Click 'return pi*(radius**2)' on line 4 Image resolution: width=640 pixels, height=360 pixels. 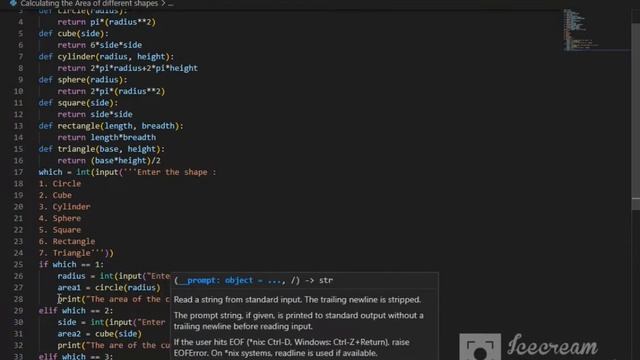click(107, 22)
